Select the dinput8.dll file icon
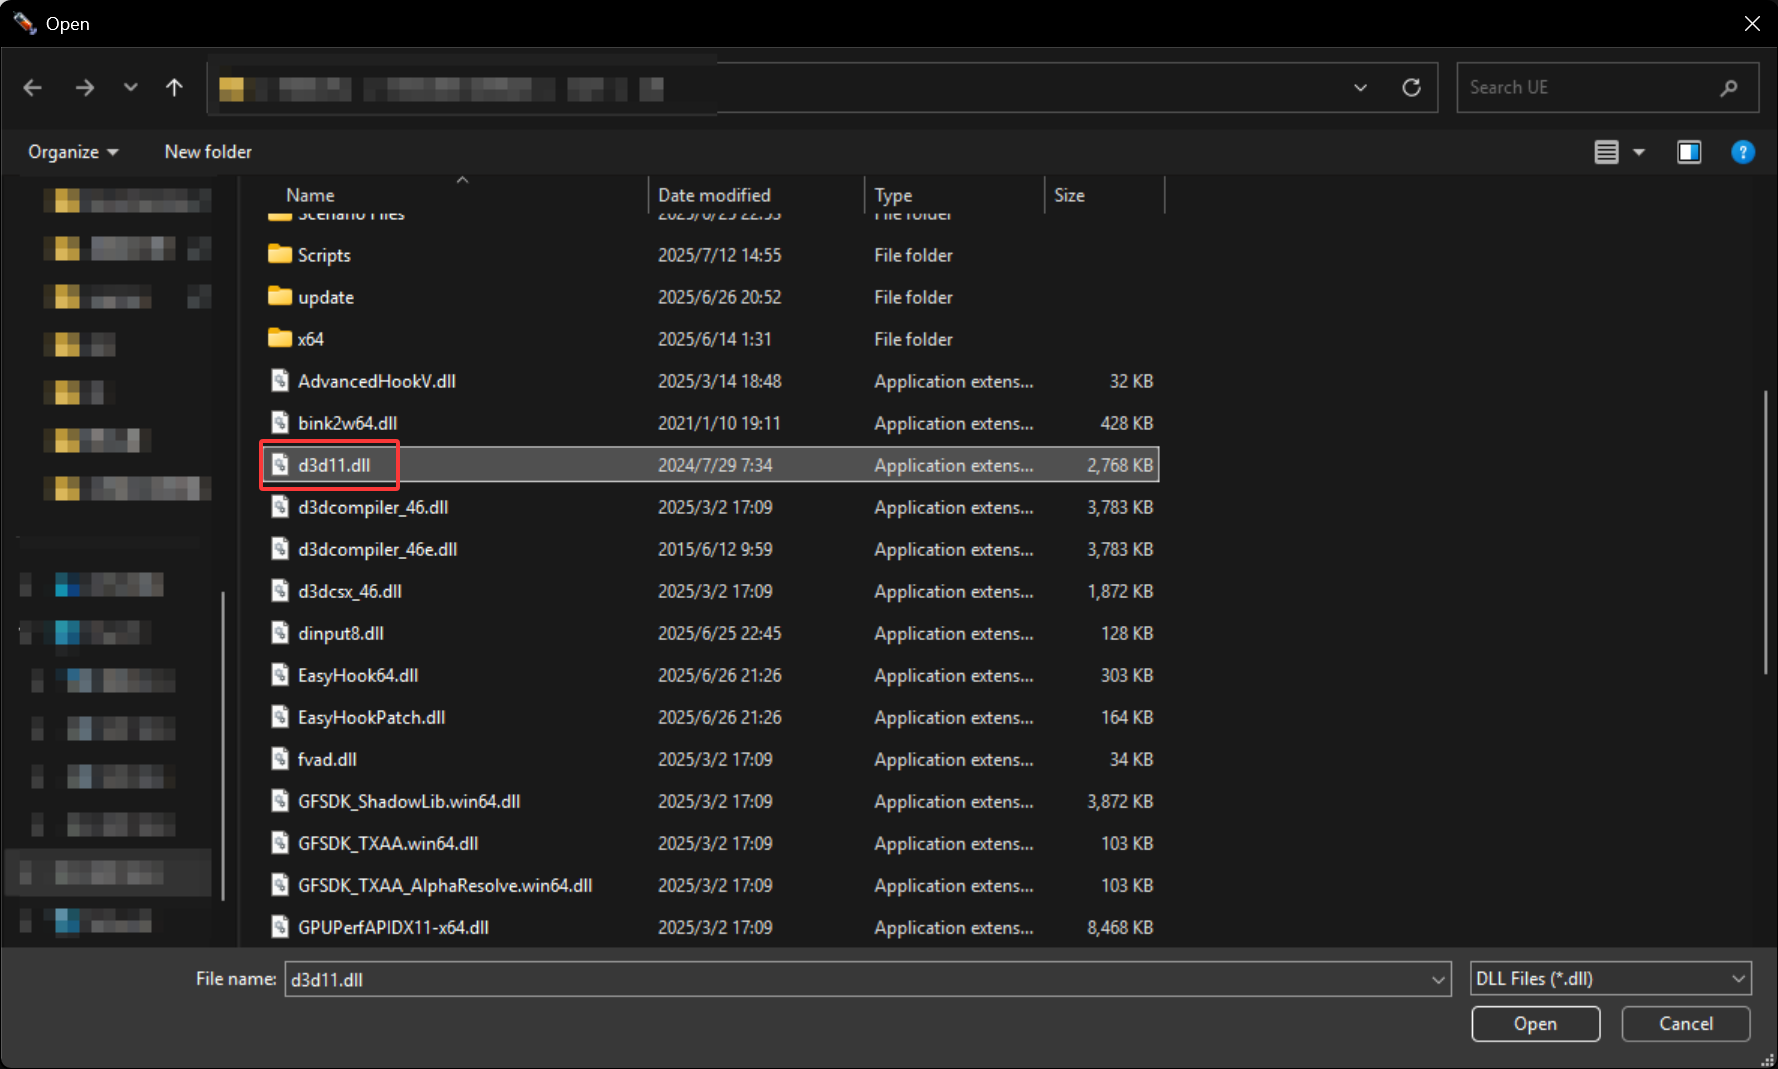 click(x=281, y=633)
